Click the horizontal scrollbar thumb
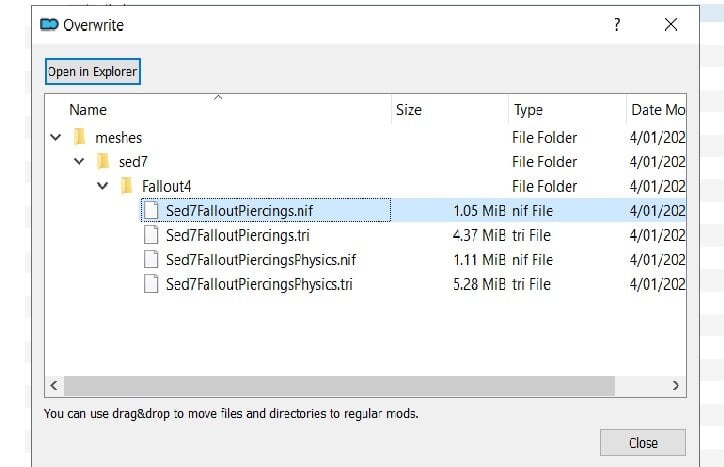Screen dimensions: 724x467 pyautogui.click(x=339, y=385)
